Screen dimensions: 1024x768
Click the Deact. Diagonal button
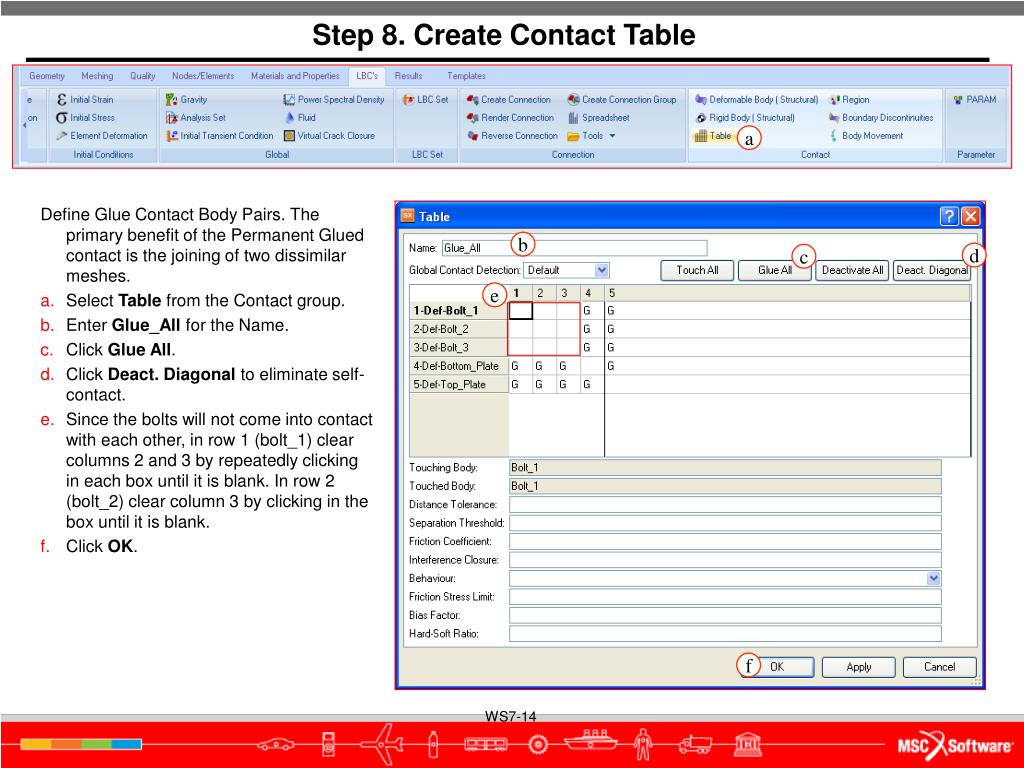pos(932,270)
